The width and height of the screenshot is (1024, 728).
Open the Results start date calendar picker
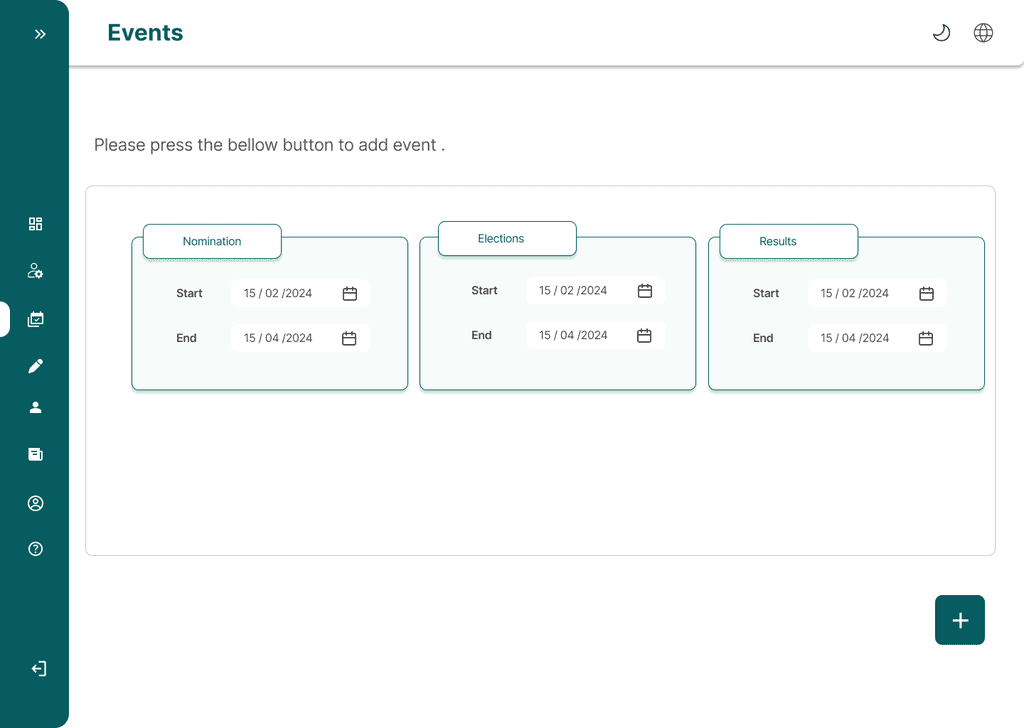click(x=926, y=294)
